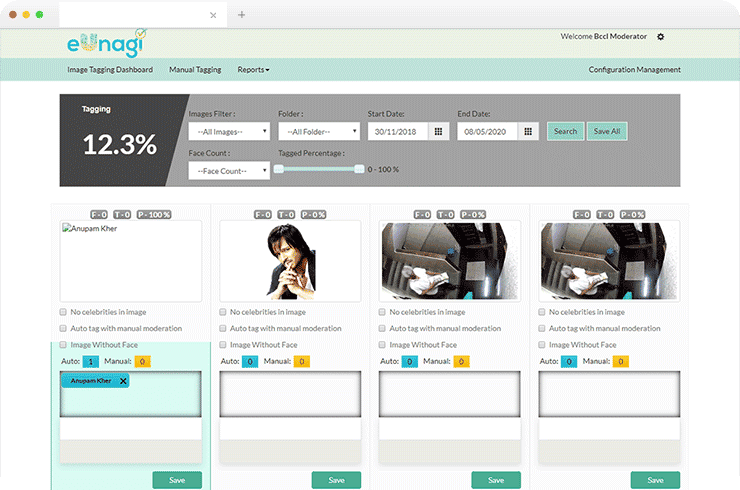The height and width of the screenshot is (490, 740).
Task: Remove the Anupam Kher tag
Action: [123, 381]
